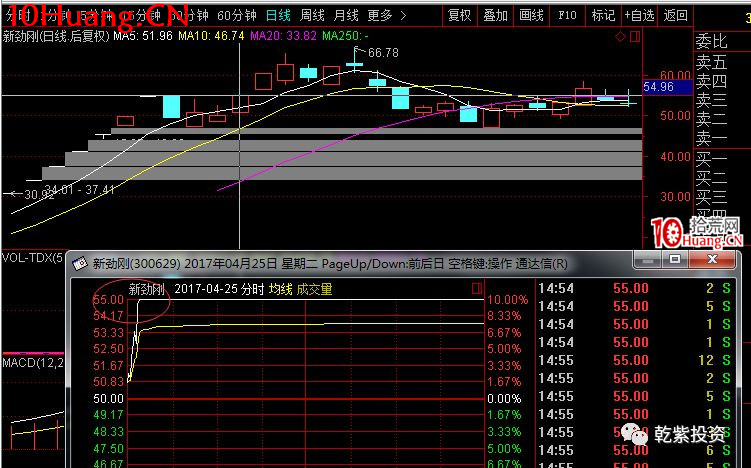
Task: Click the diamond icon above the price axis
Action: tap(621, 36)
